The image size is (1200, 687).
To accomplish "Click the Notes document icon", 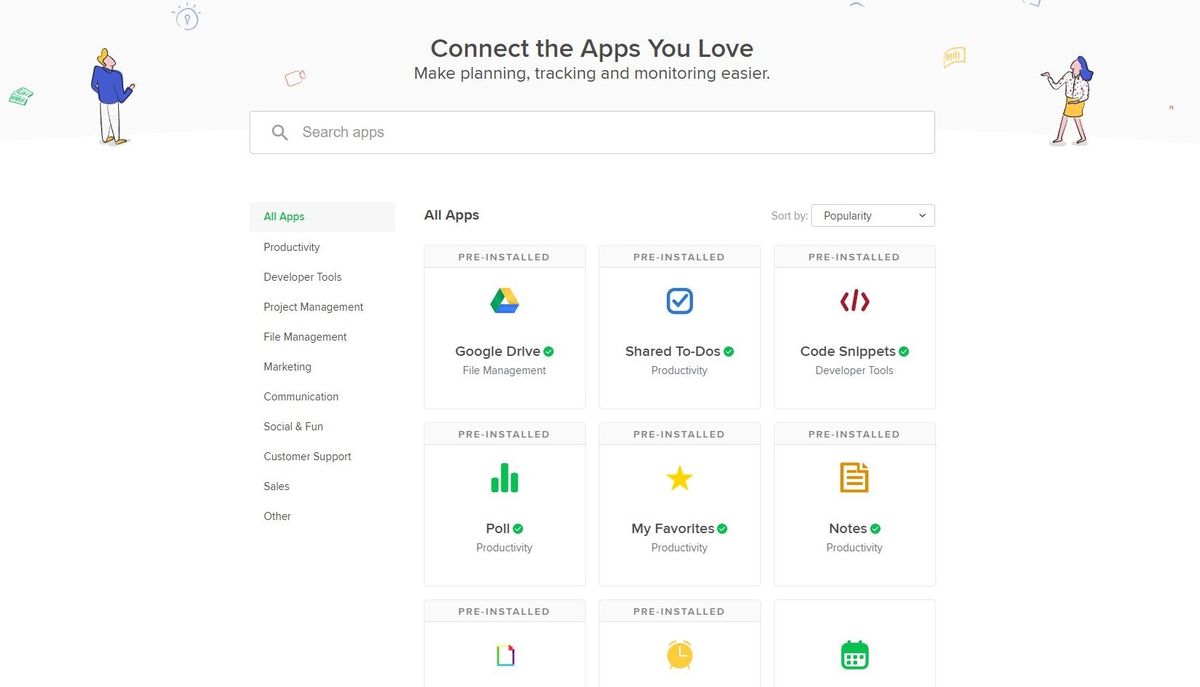I will pyautogui.click(x=854, y=478).
